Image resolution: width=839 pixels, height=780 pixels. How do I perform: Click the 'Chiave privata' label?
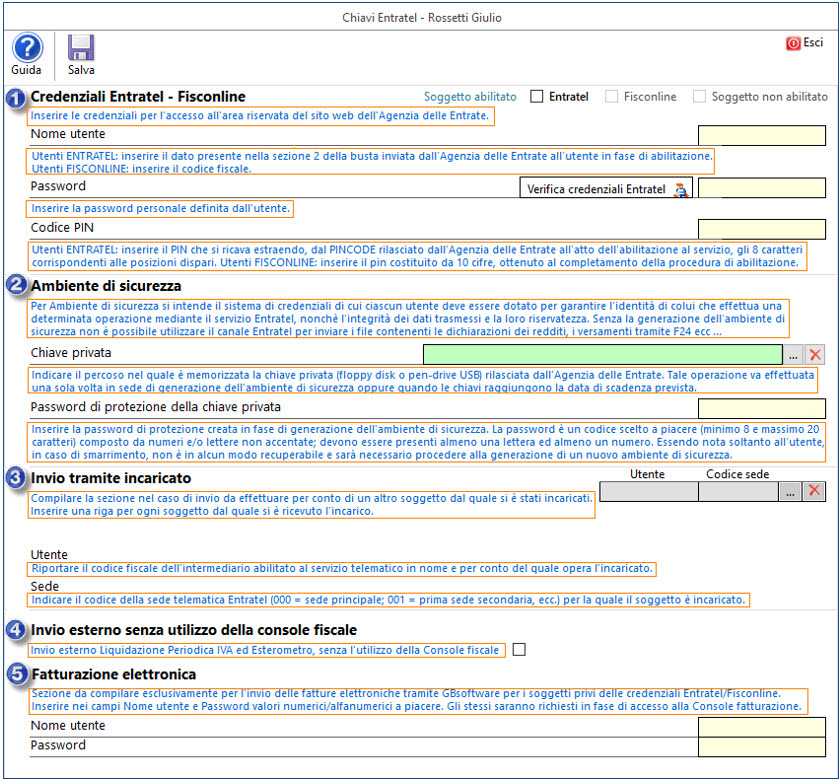(x=71, y=353)
